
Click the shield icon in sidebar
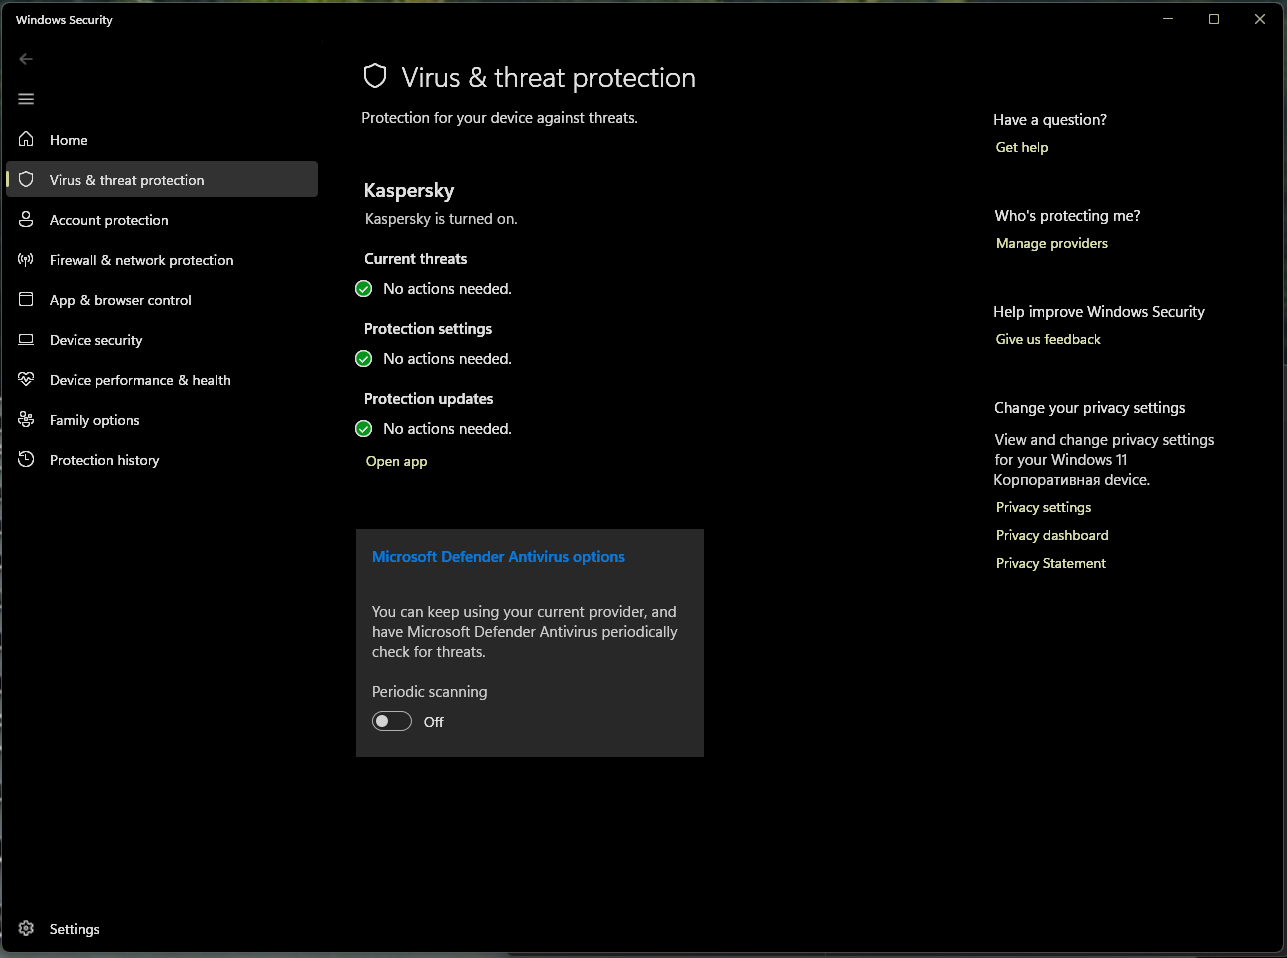pos(26,179)
